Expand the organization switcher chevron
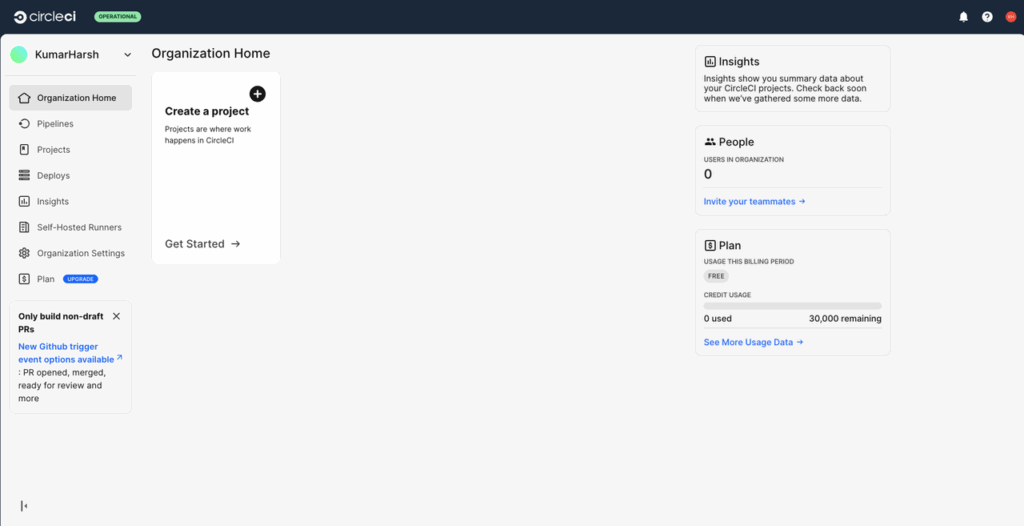The width and height of the screenshot is (1024, 526). [127, 55]
